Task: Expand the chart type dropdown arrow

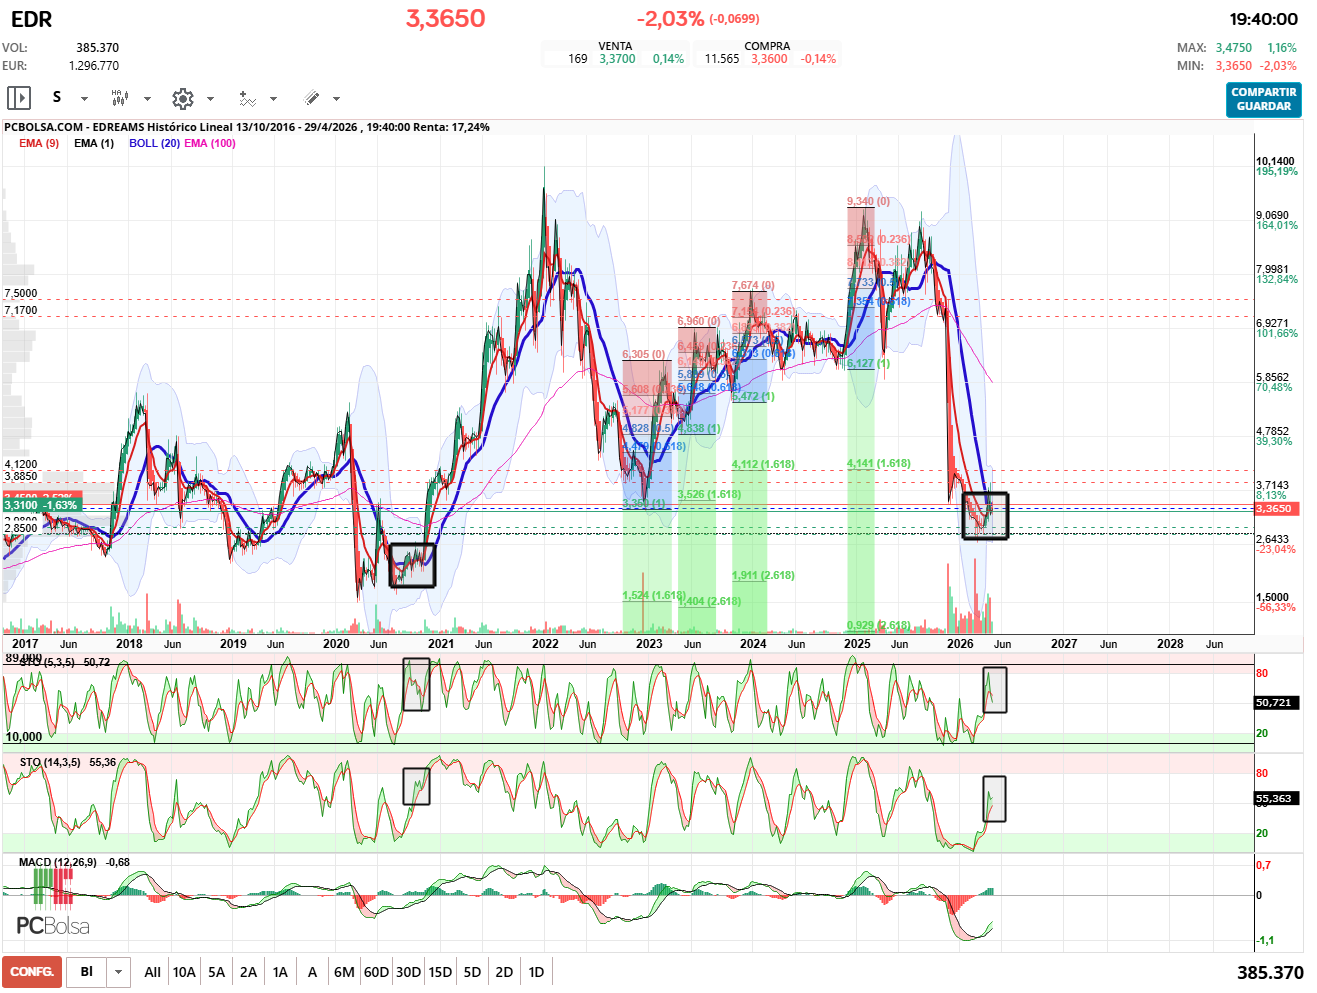Action: (x=147, y=98)
